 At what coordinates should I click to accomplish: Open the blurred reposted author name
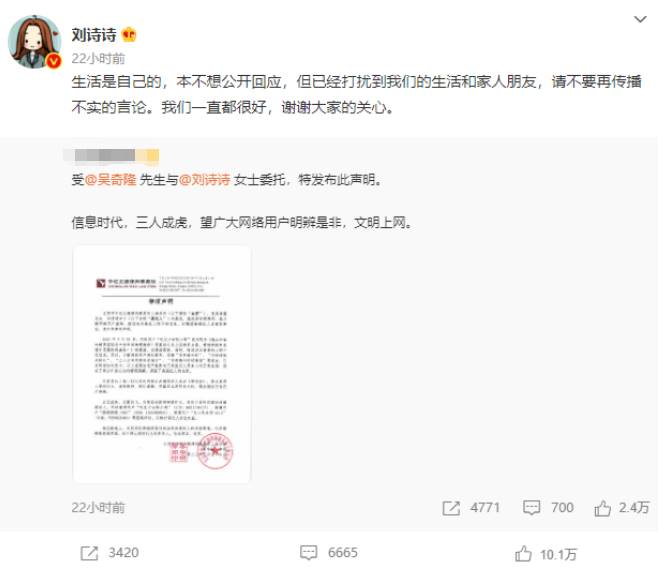pyautogui.click(x=112, y=155)
